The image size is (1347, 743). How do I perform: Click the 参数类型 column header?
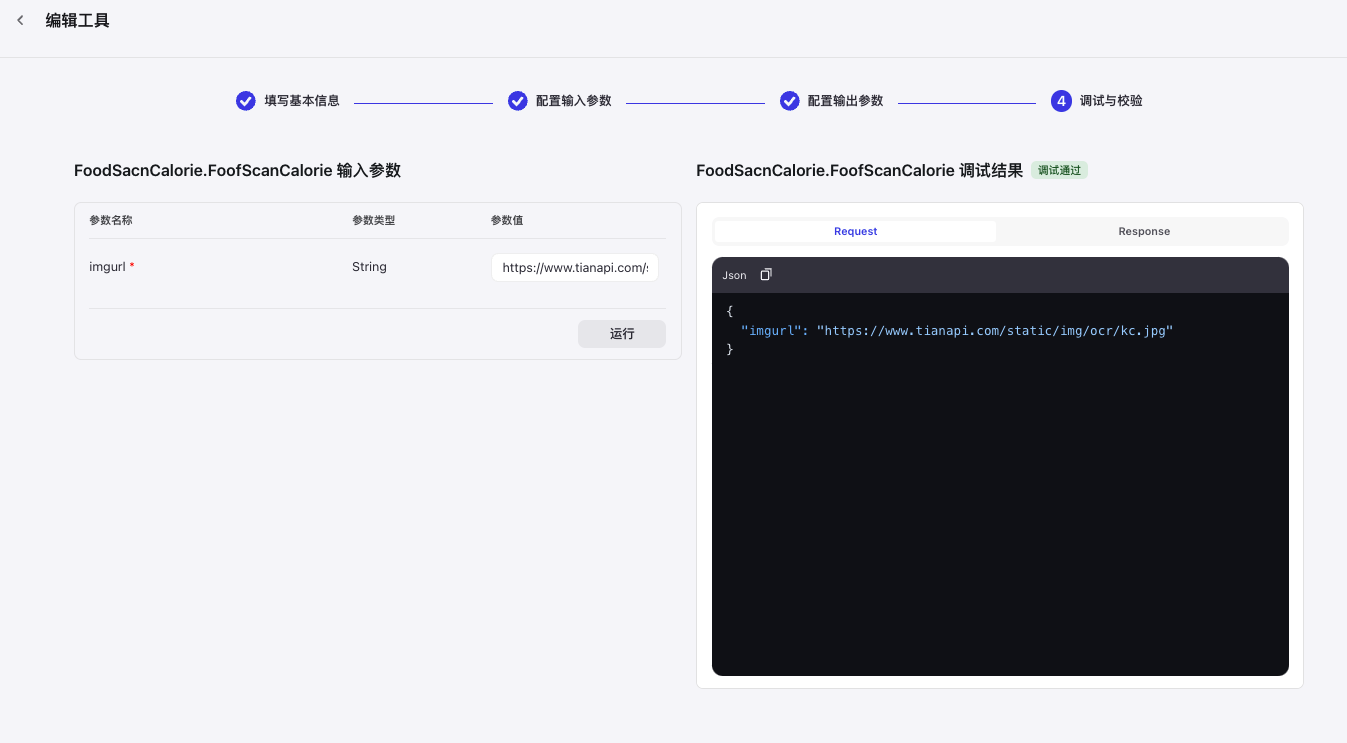pyautogui.click(x=374, y=220)
